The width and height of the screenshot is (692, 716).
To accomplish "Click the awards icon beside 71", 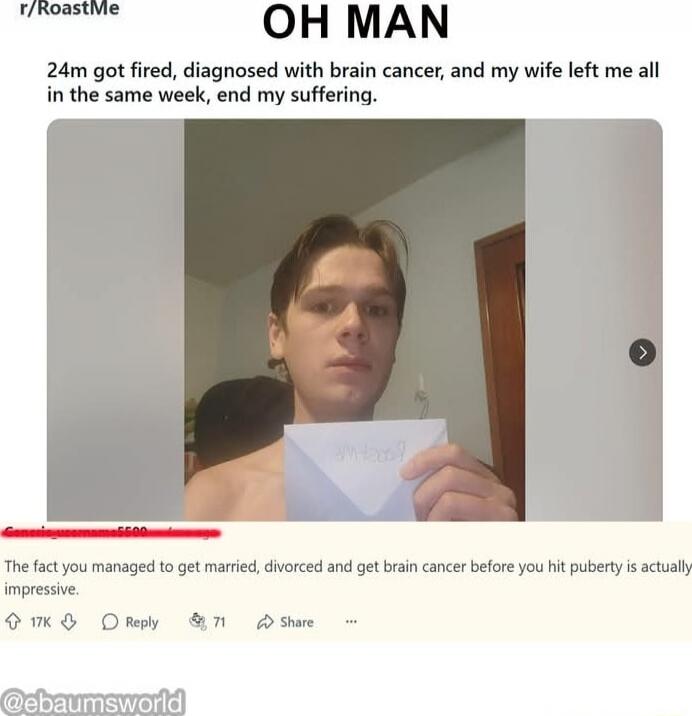I will pyautogui.click(x=198, y=621).
